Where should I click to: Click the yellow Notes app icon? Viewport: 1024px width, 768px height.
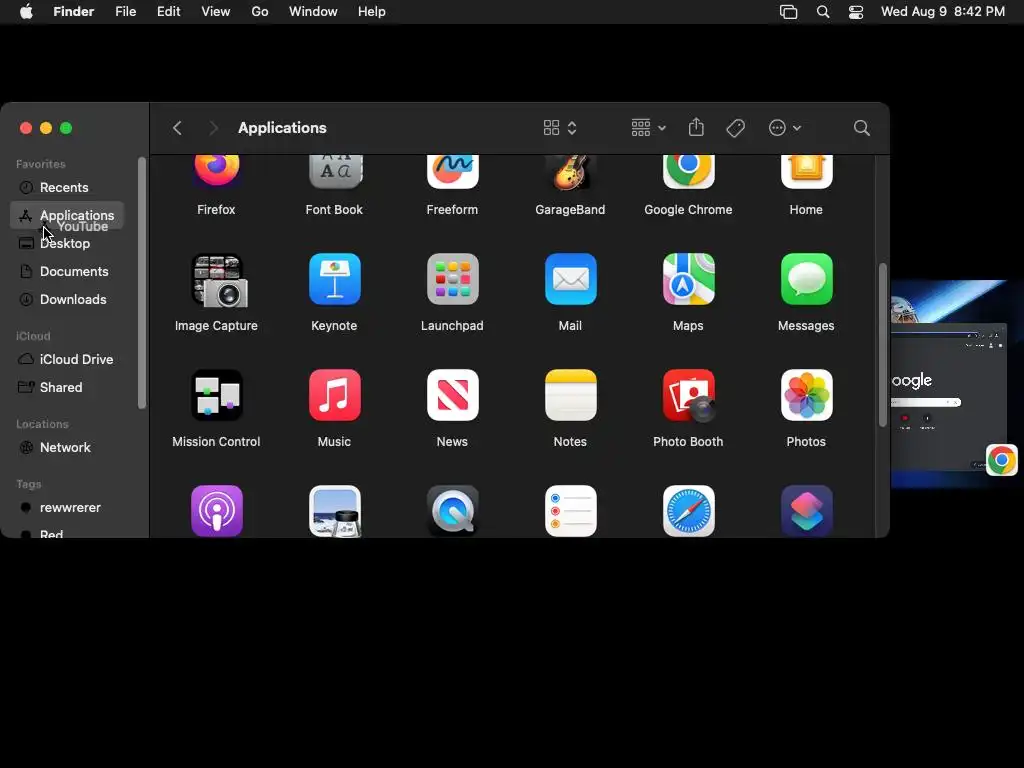click(x=570, y=395)
